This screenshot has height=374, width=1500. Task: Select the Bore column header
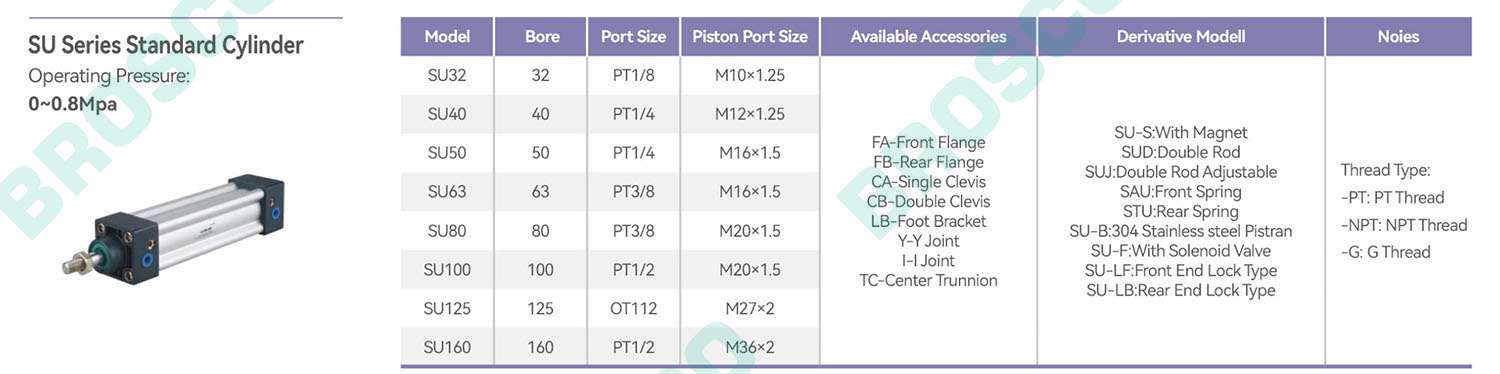pyautogui.click(x=541, y=37)
